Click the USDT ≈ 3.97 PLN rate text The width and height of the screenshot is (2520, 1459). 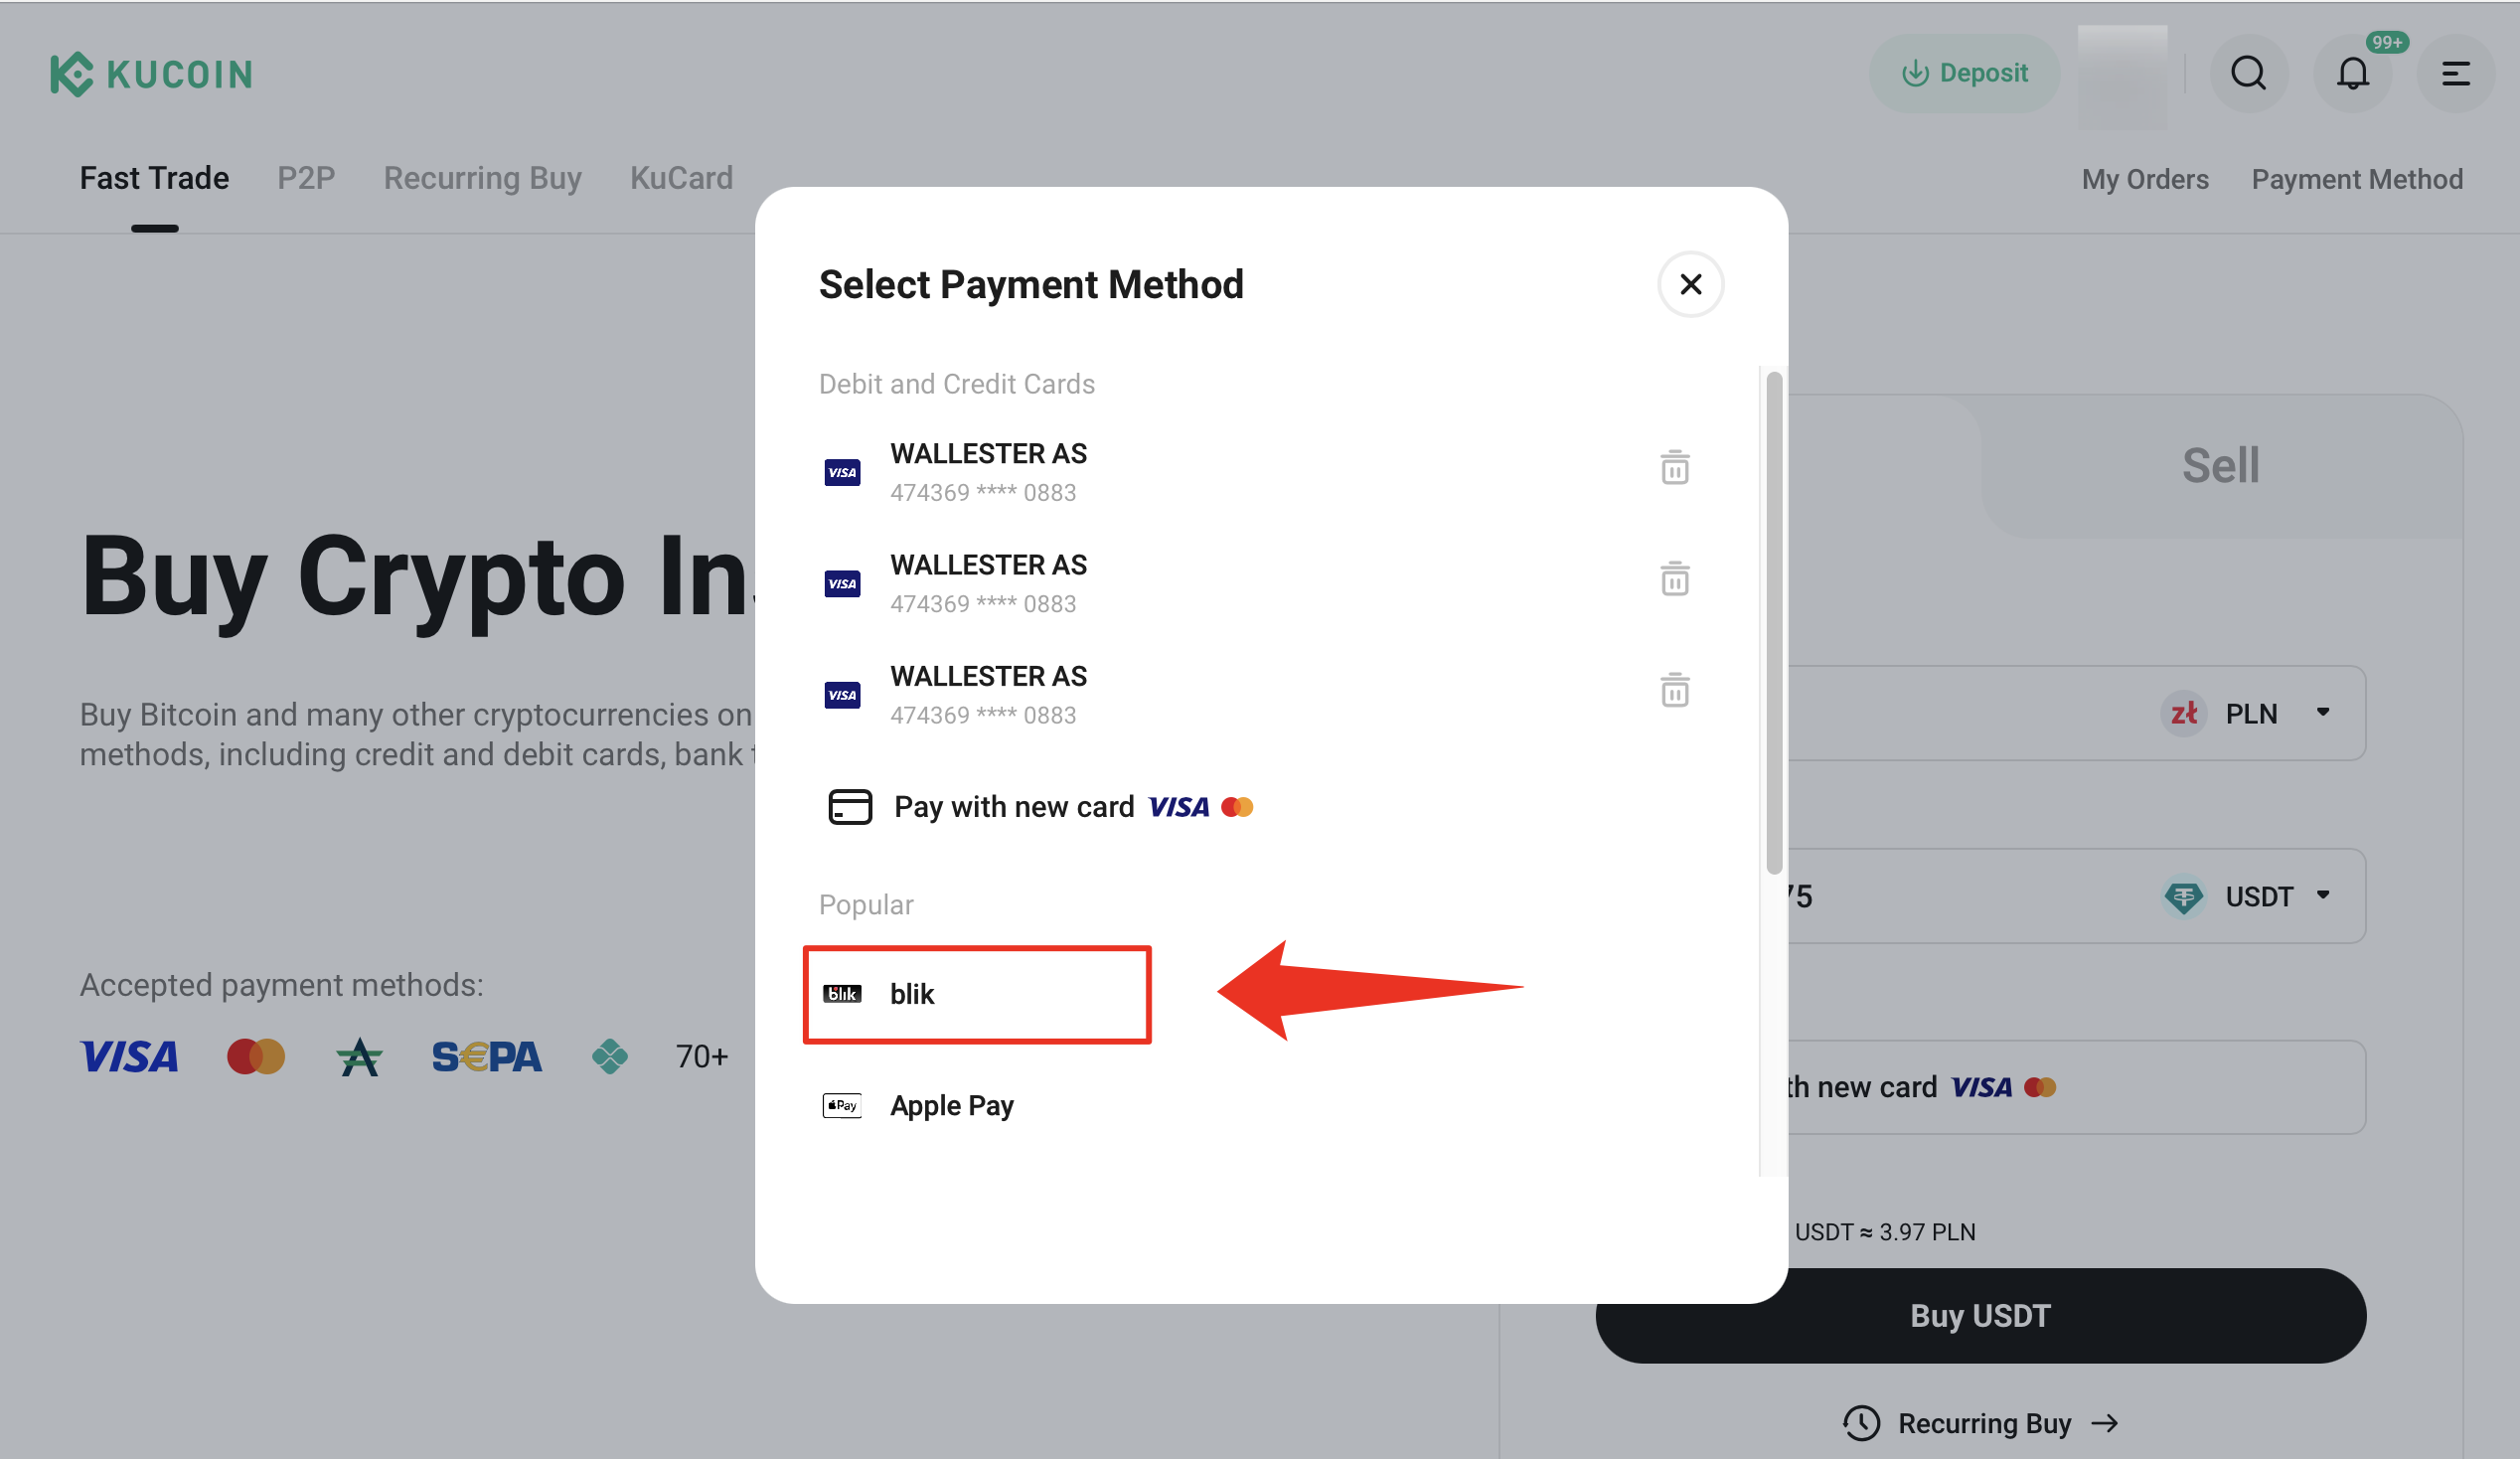1884,1232
